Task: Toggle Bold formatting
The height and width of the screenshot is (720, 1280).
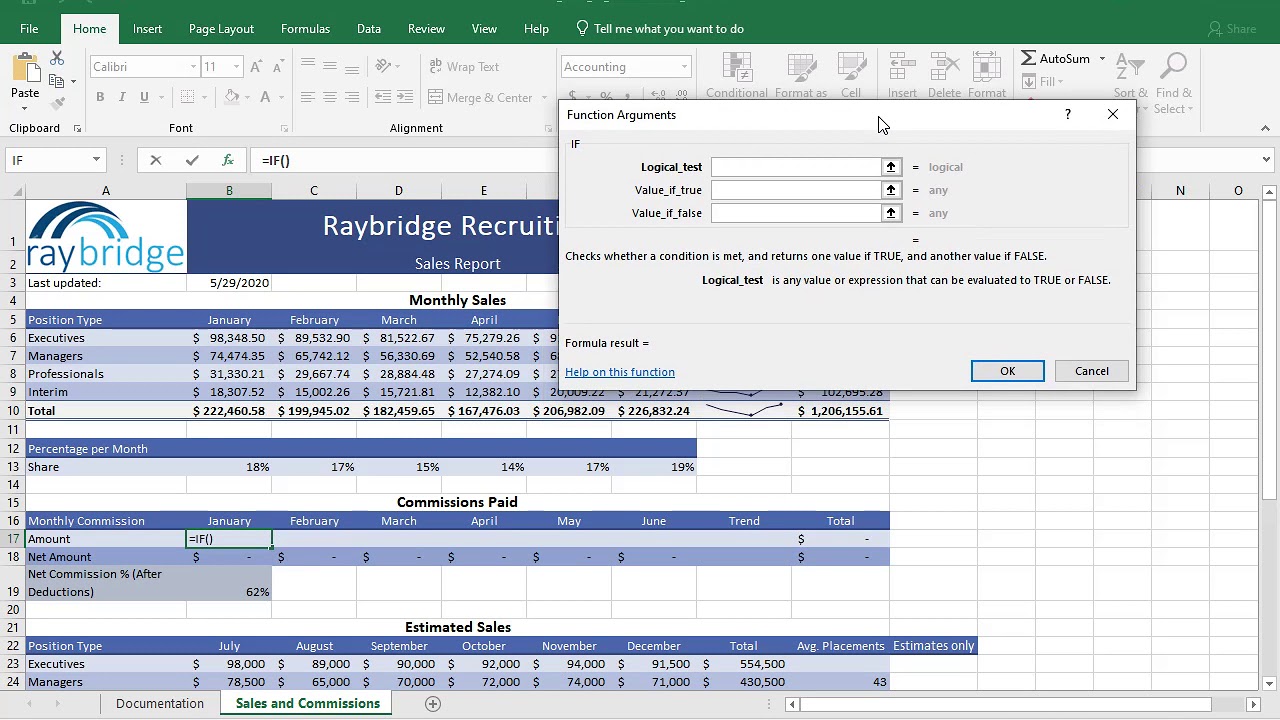Action: click(100, 97)
